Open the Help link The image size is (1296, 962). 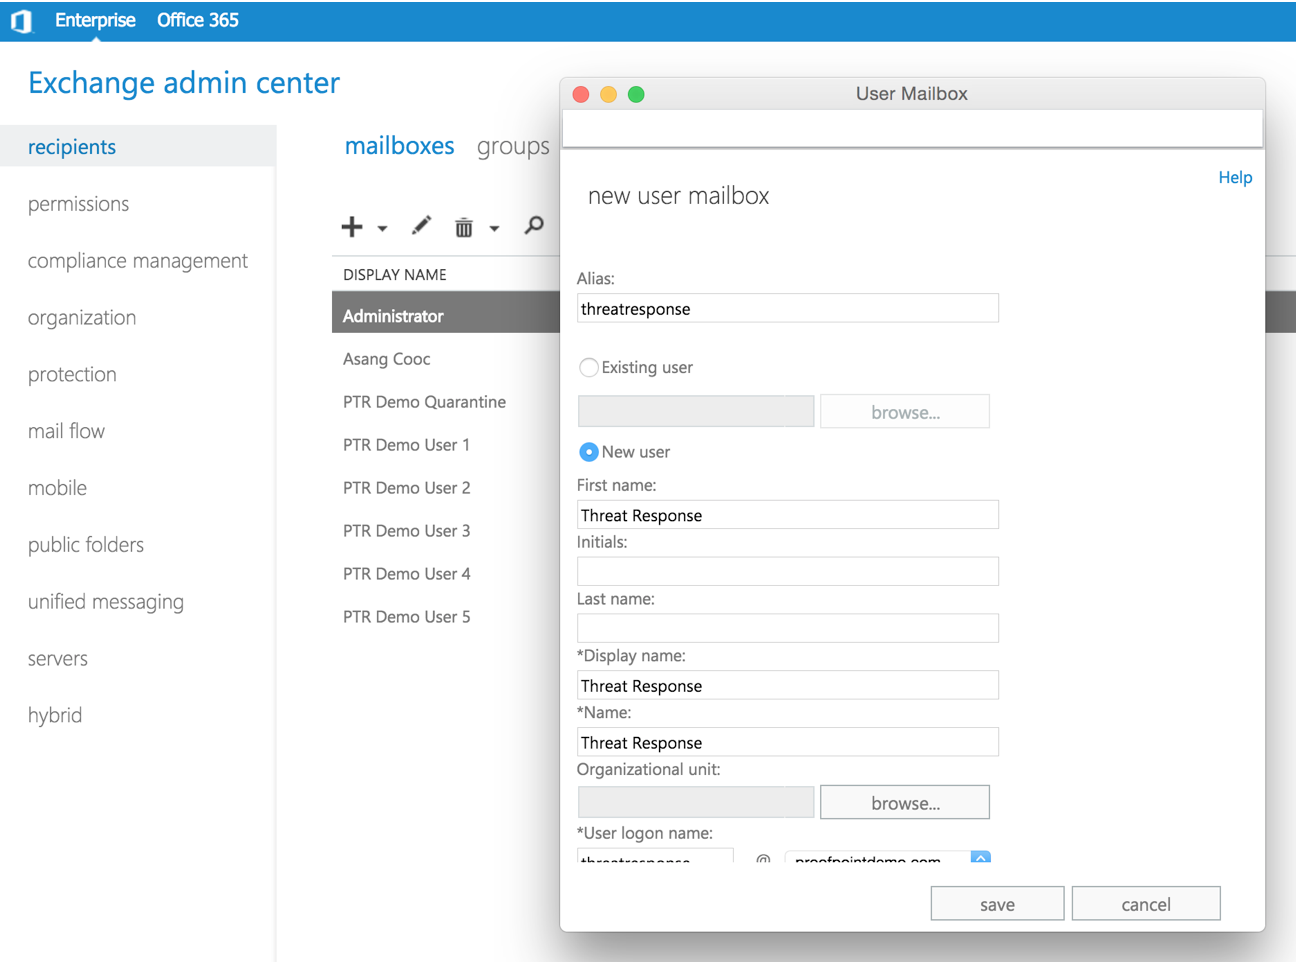pyautogui.click(x=1235, y=177)
